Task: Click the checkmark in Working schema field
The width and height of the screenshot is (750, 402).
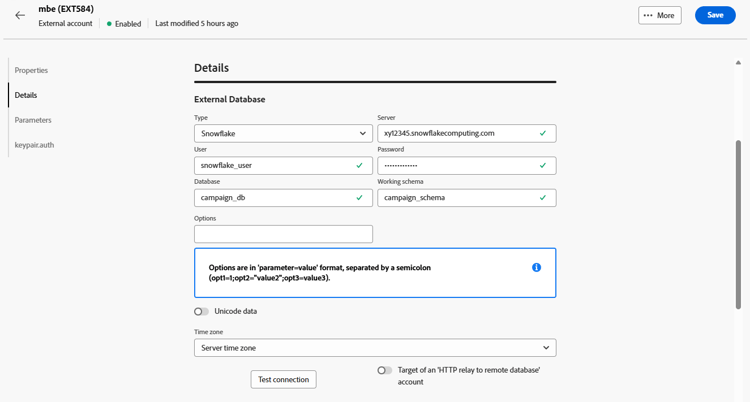Action: [543, 198]
